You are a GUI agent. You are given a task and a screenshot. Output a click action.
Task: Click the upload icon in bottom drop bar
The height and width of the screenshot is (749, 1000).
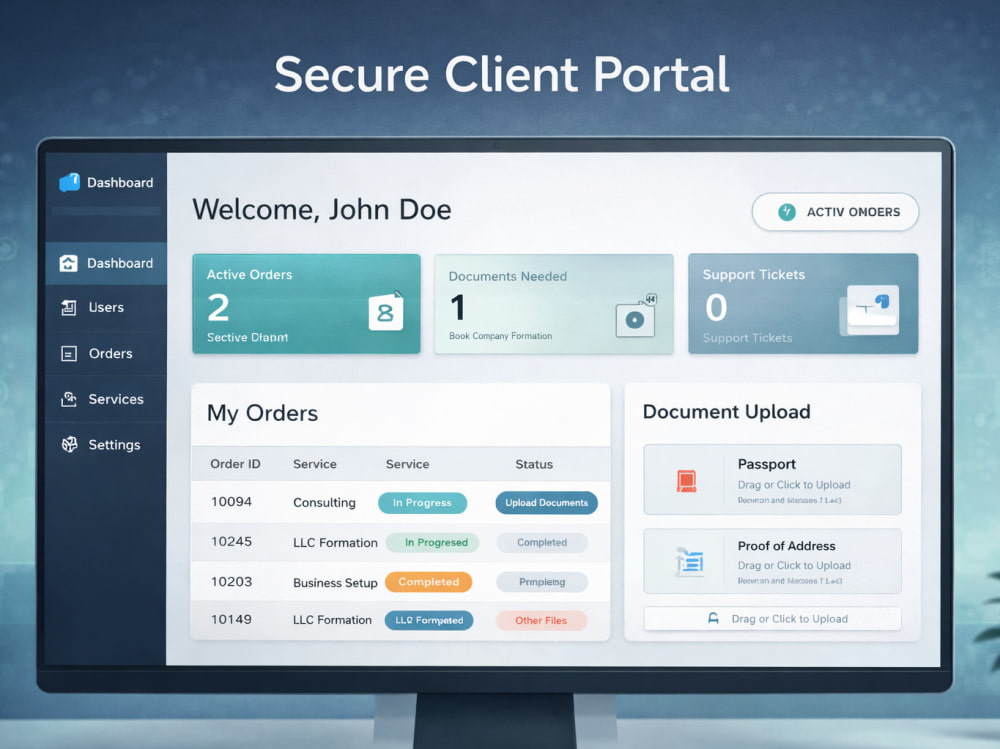[713, 618]
